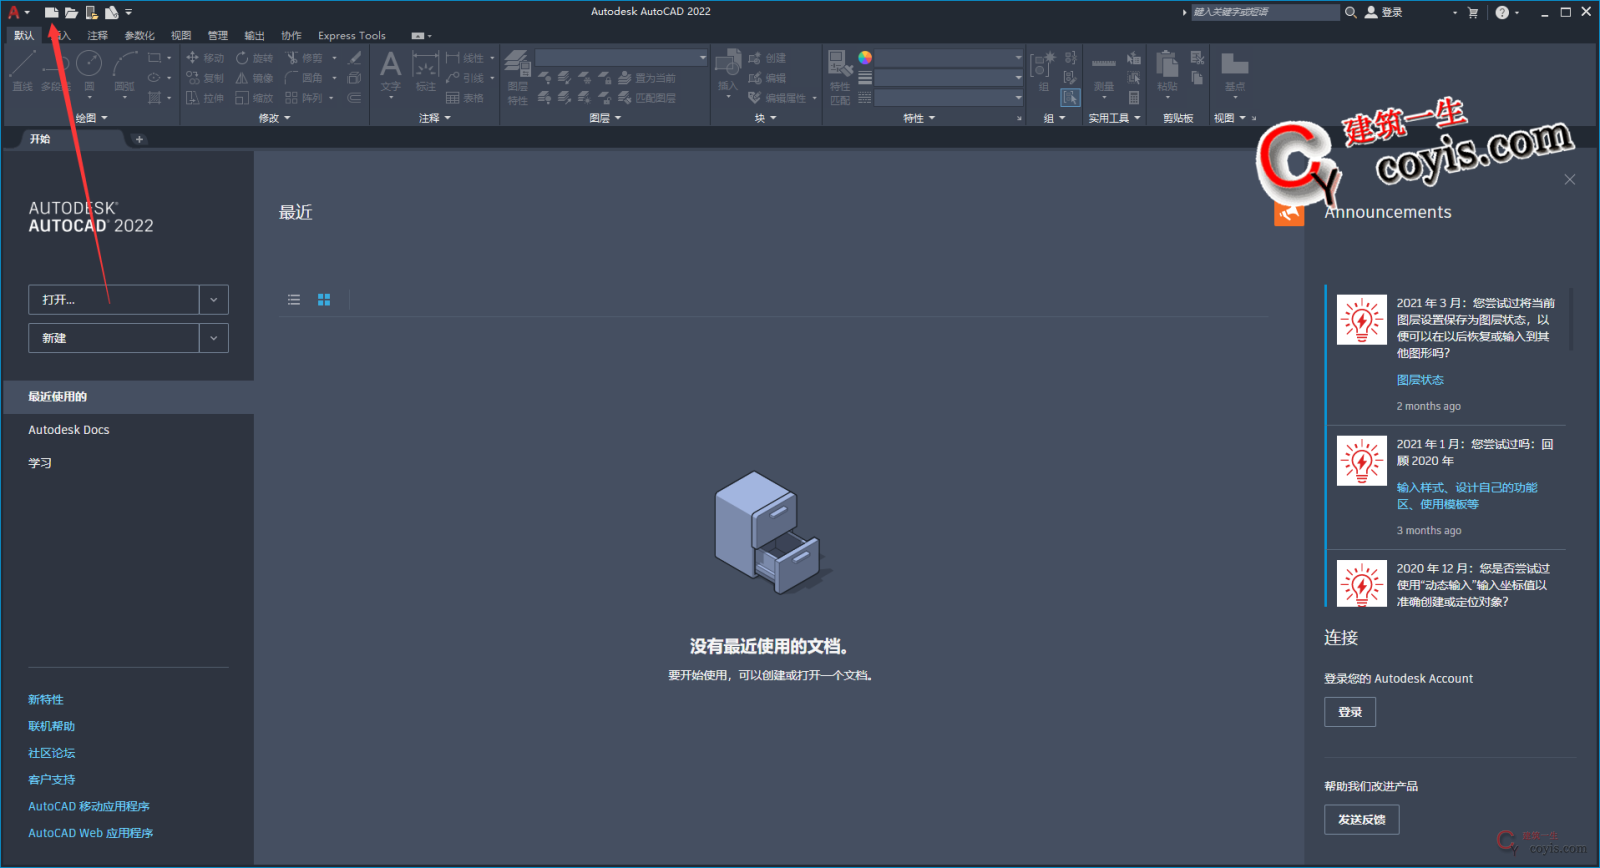Open the What's New (新特性) link

46,700
